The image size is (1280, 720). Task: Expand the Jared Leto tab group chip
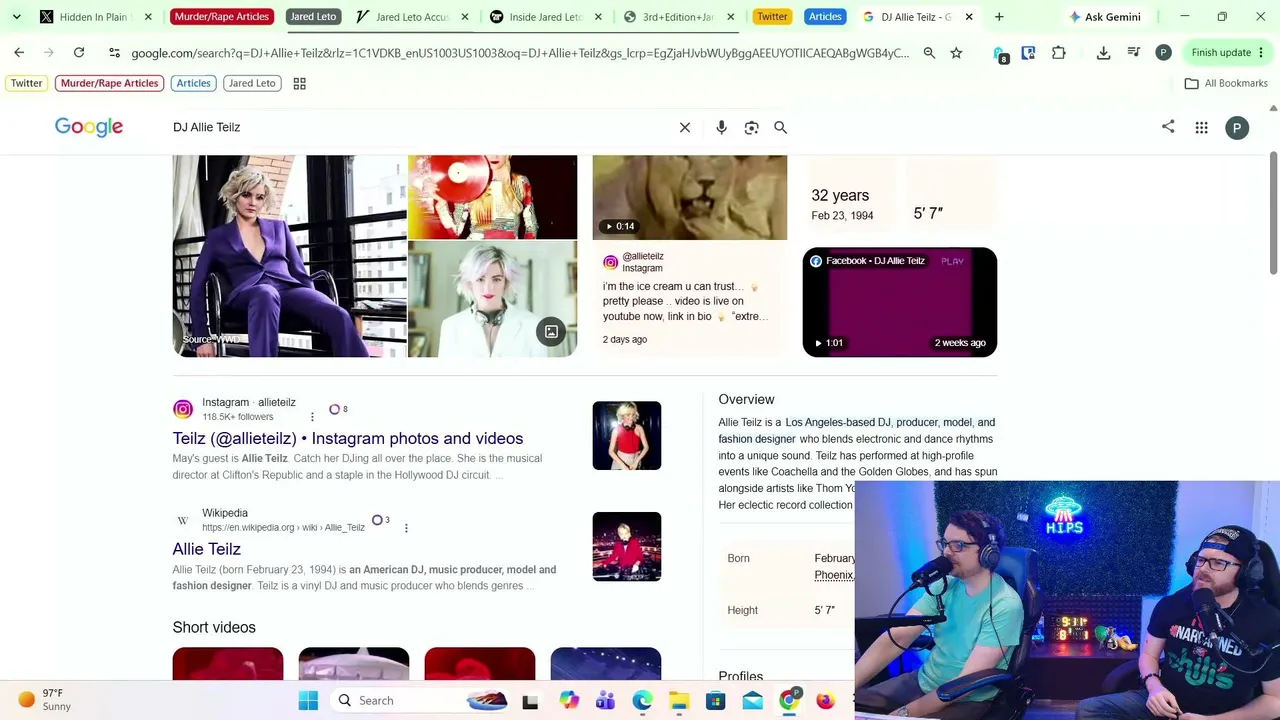pyautogui.click(x=313, y=17)
